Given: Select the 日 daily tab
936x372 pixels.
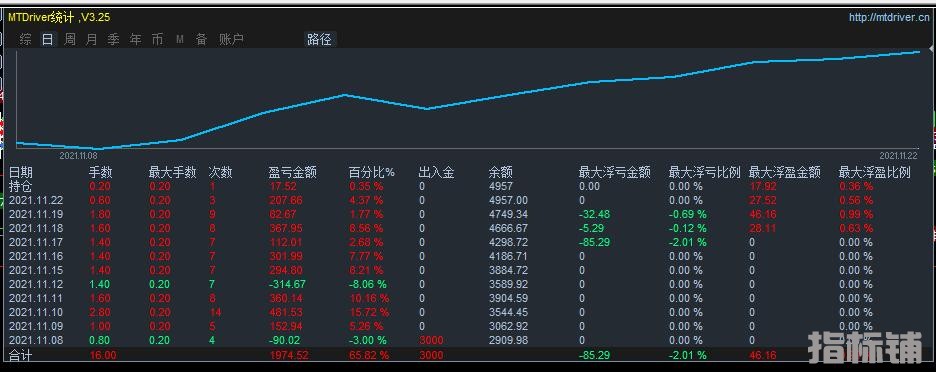Looking at the screenshot, I should coord(48,39).
